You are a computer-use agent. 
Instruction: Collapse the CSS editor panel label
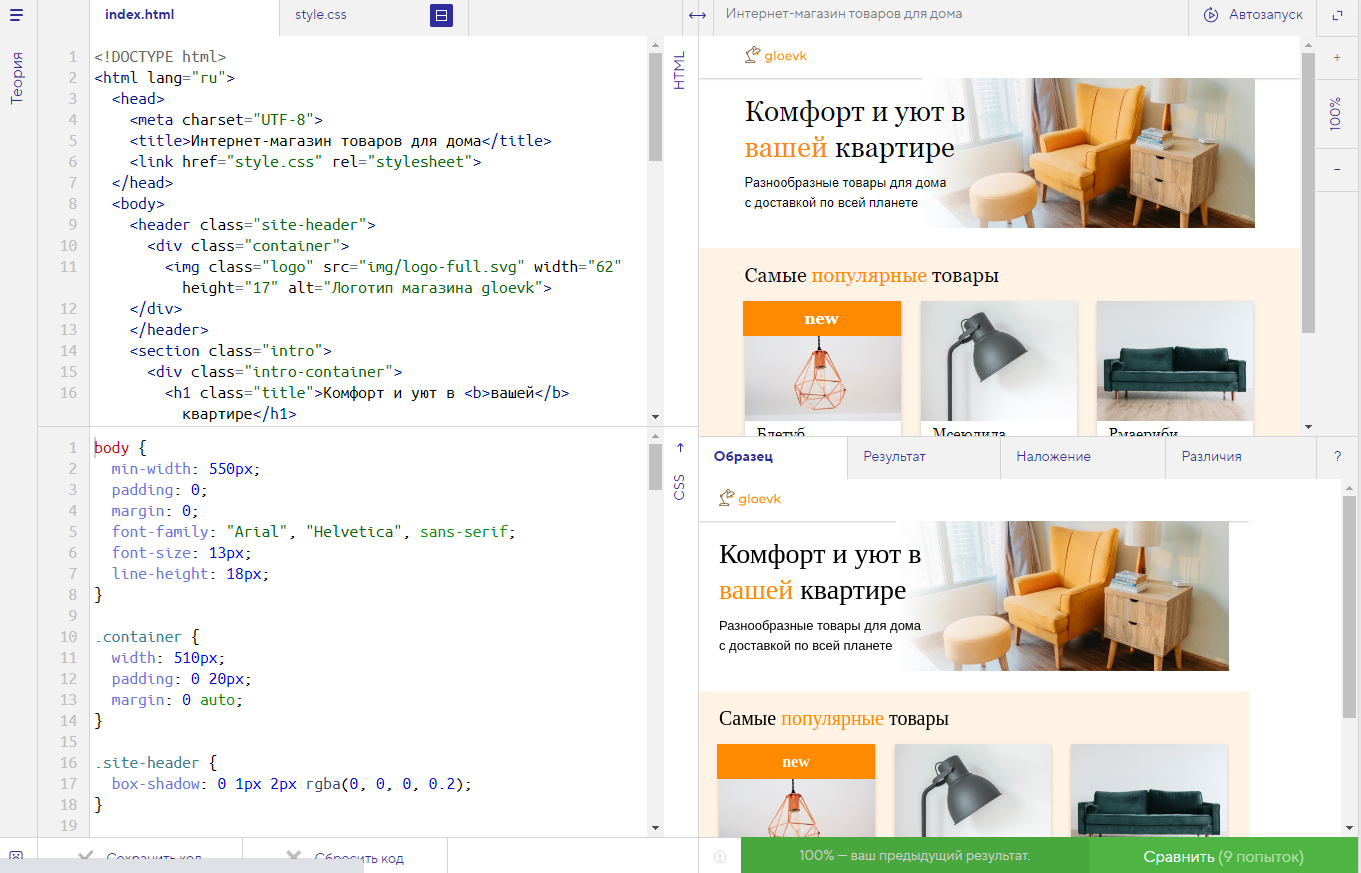click(x=680, y=487)
